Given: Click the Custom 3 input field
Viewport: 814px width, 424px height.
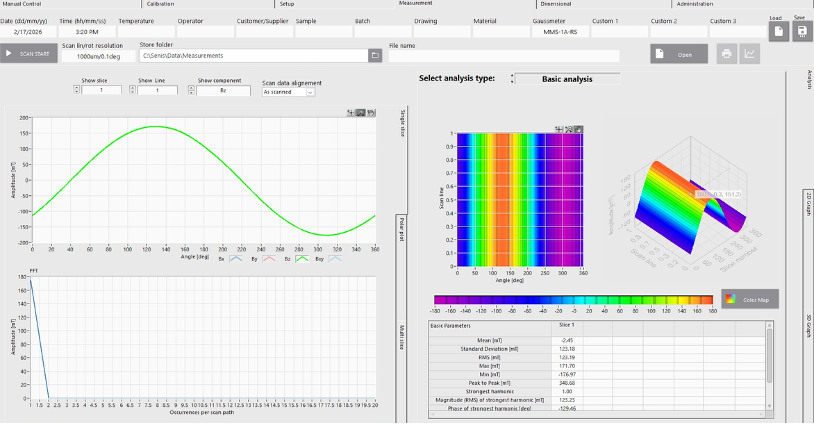Looking at the screenshot, I should pos(738,32).
